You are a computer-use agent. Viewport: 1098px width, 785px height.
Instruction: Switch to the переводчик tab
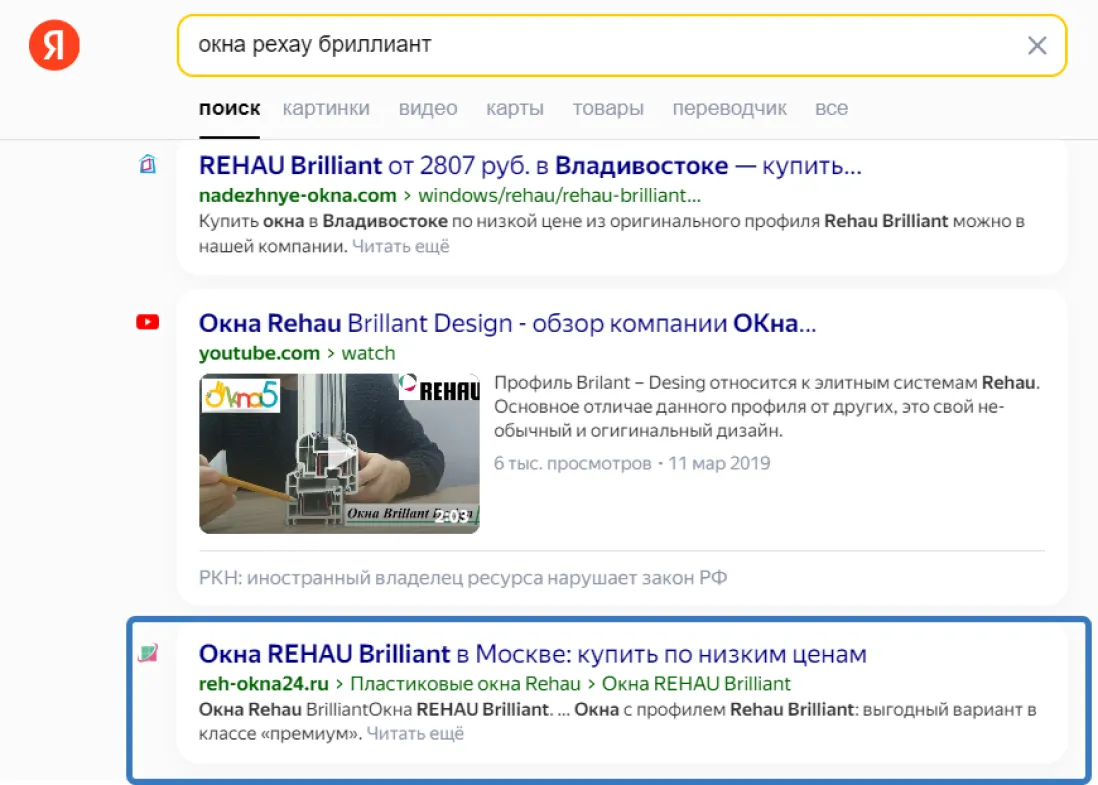pos(730,108)
